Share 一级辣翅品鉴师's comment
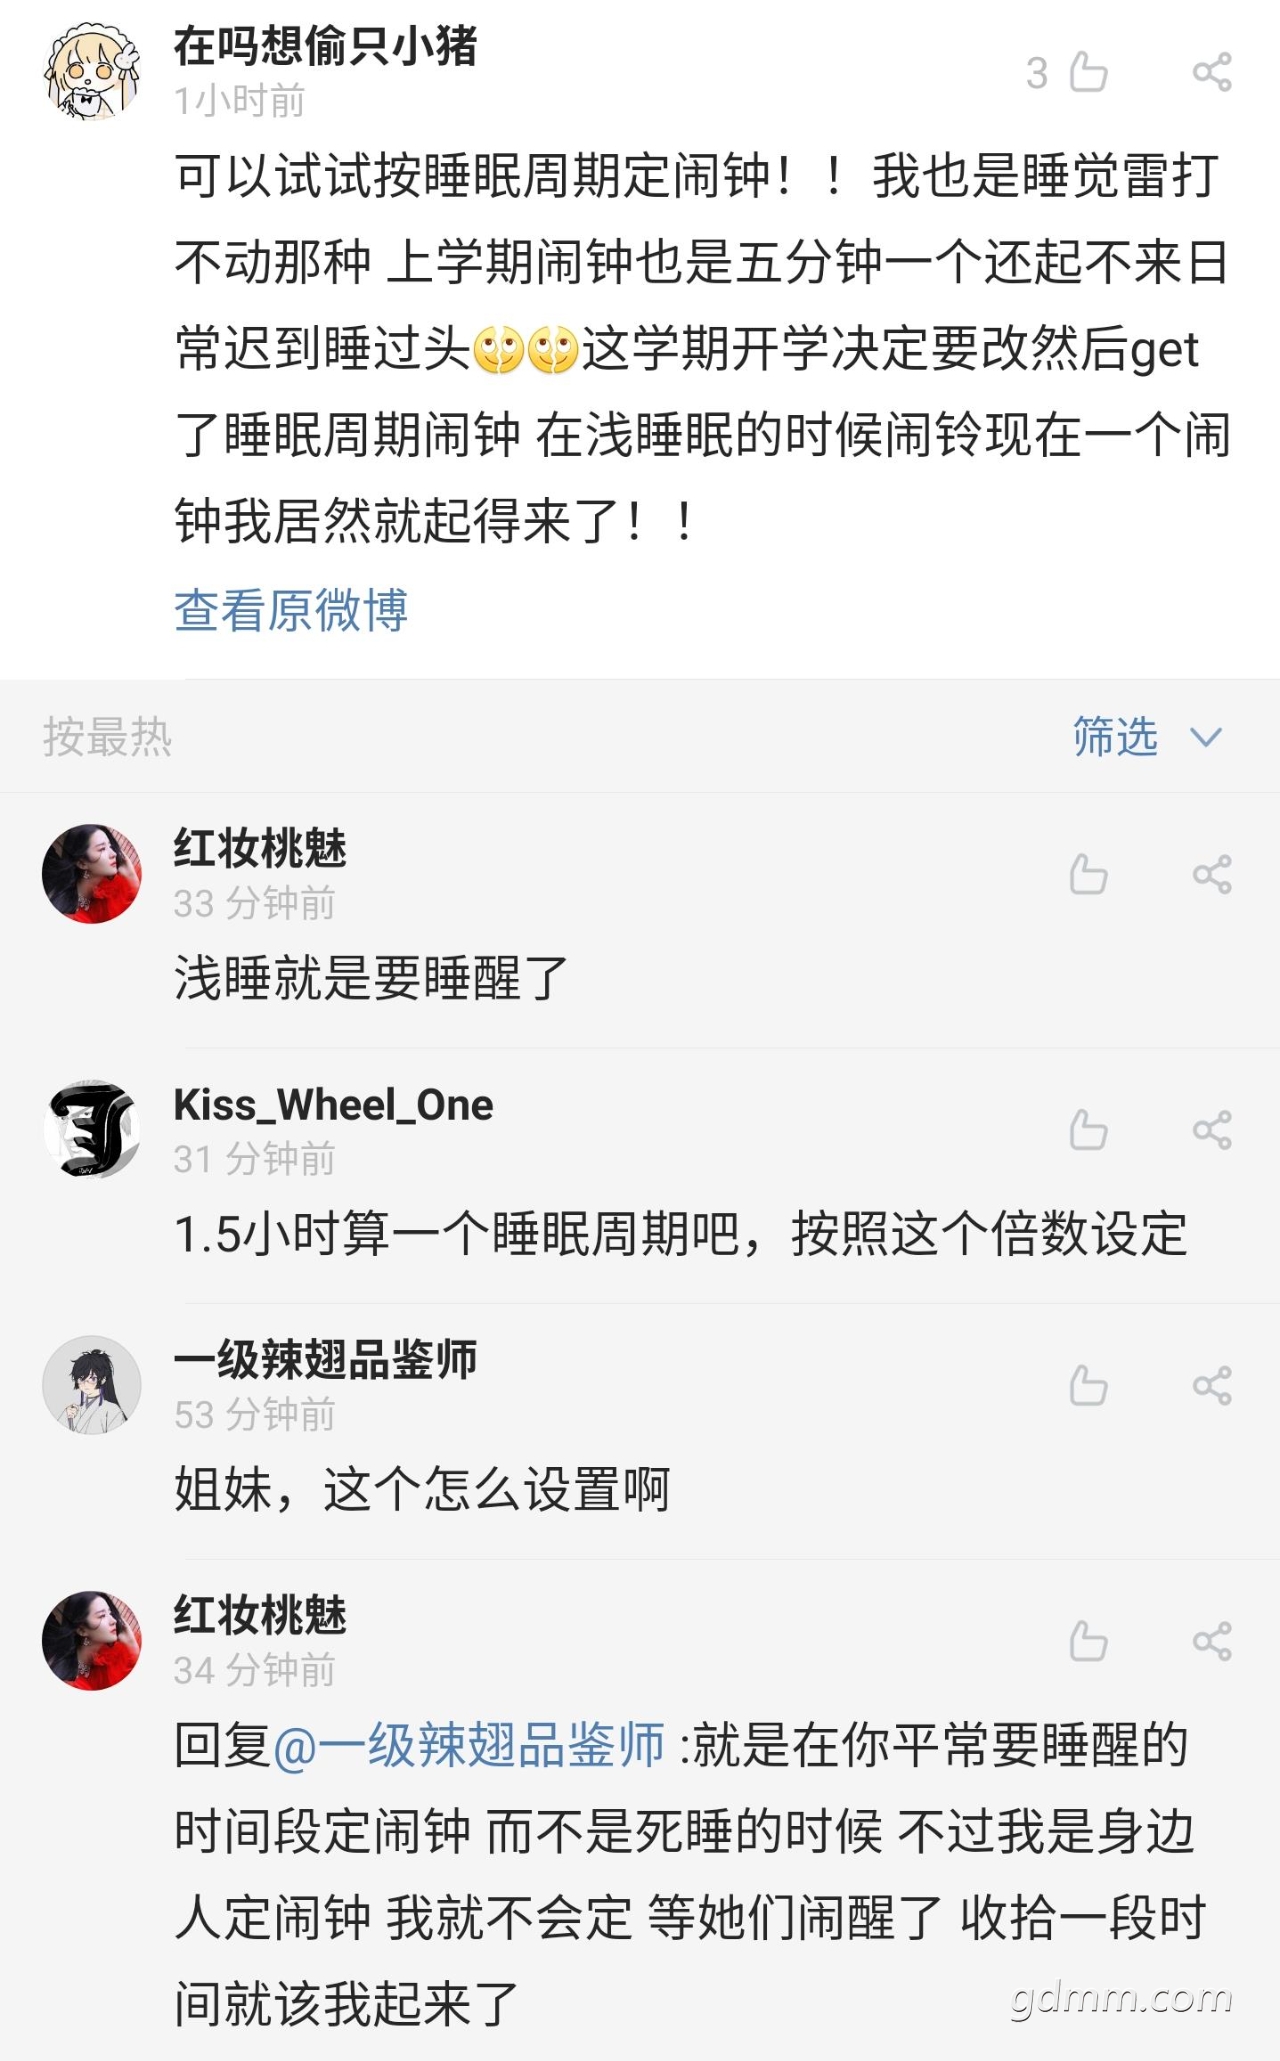The image size is (1280, 2061). point(1212,1386)
